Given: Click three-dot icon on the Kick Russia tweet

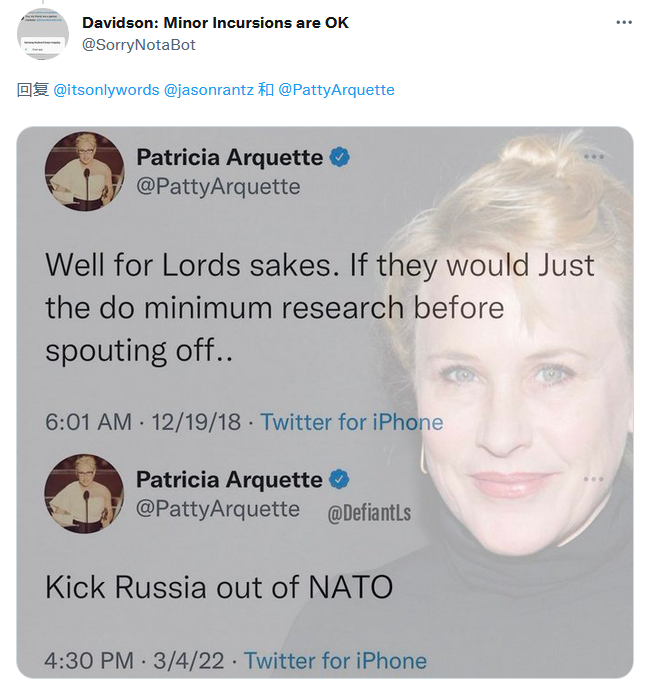Looking at the screenshot, I should (x=594, y=480).
